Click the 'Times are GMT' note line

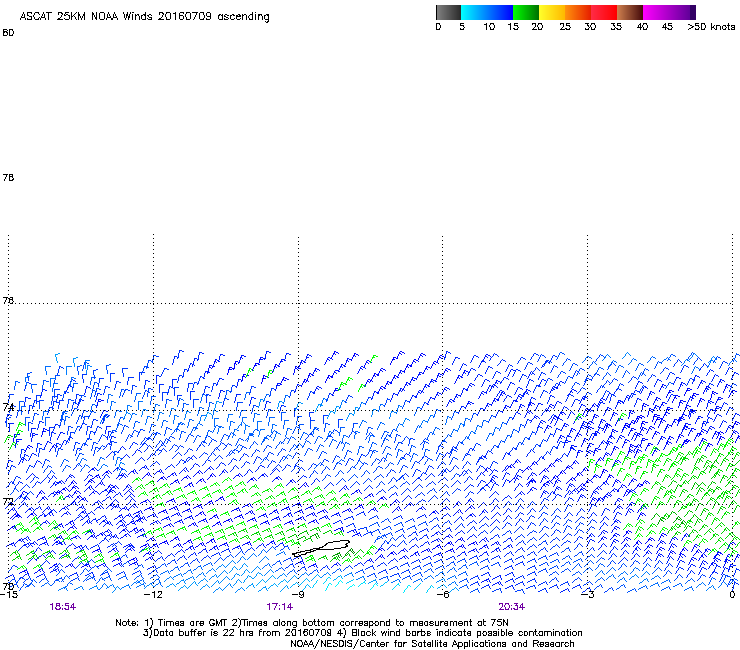311,623
